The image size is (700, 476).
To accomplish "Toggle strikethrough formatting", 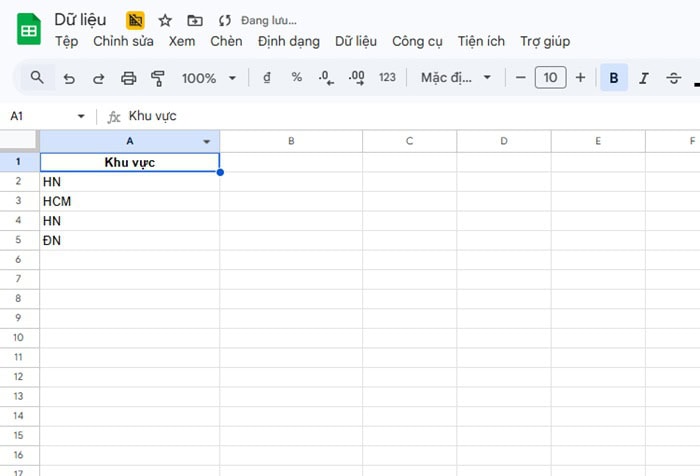I will 673,78.
